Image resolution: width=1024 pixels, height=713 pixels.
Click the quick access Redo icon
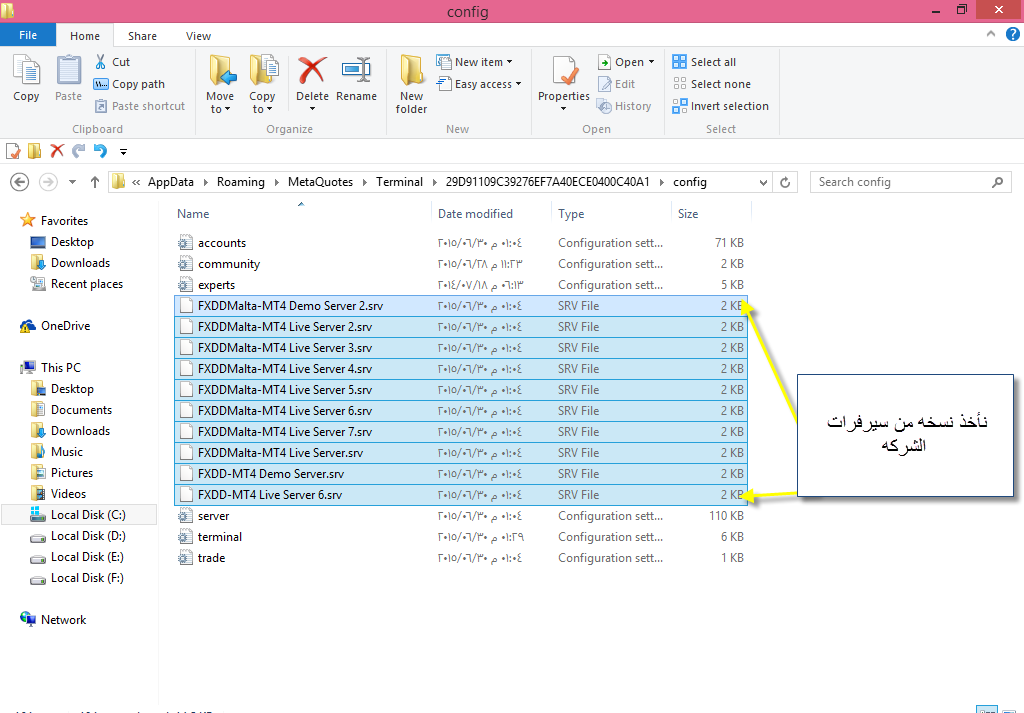78,151
